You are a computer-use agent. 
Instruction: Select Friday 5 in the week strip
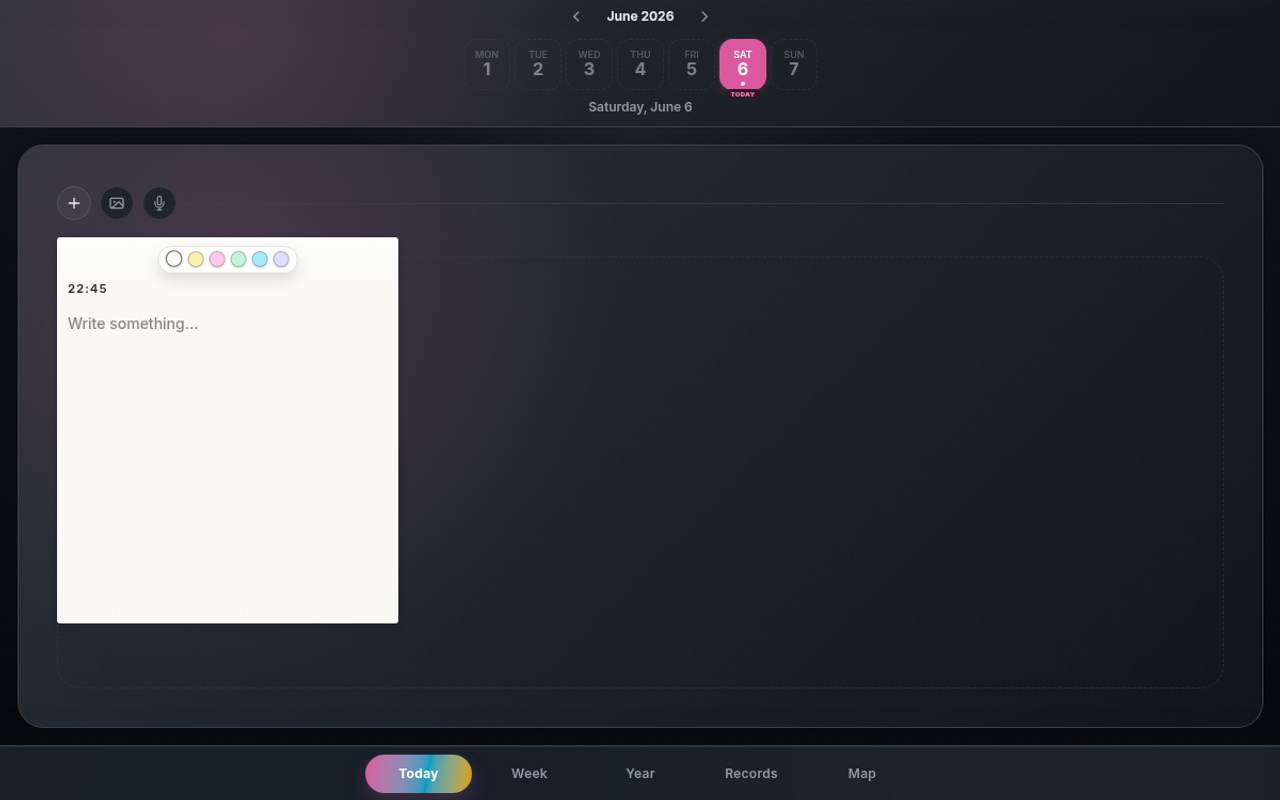point(691,64)
